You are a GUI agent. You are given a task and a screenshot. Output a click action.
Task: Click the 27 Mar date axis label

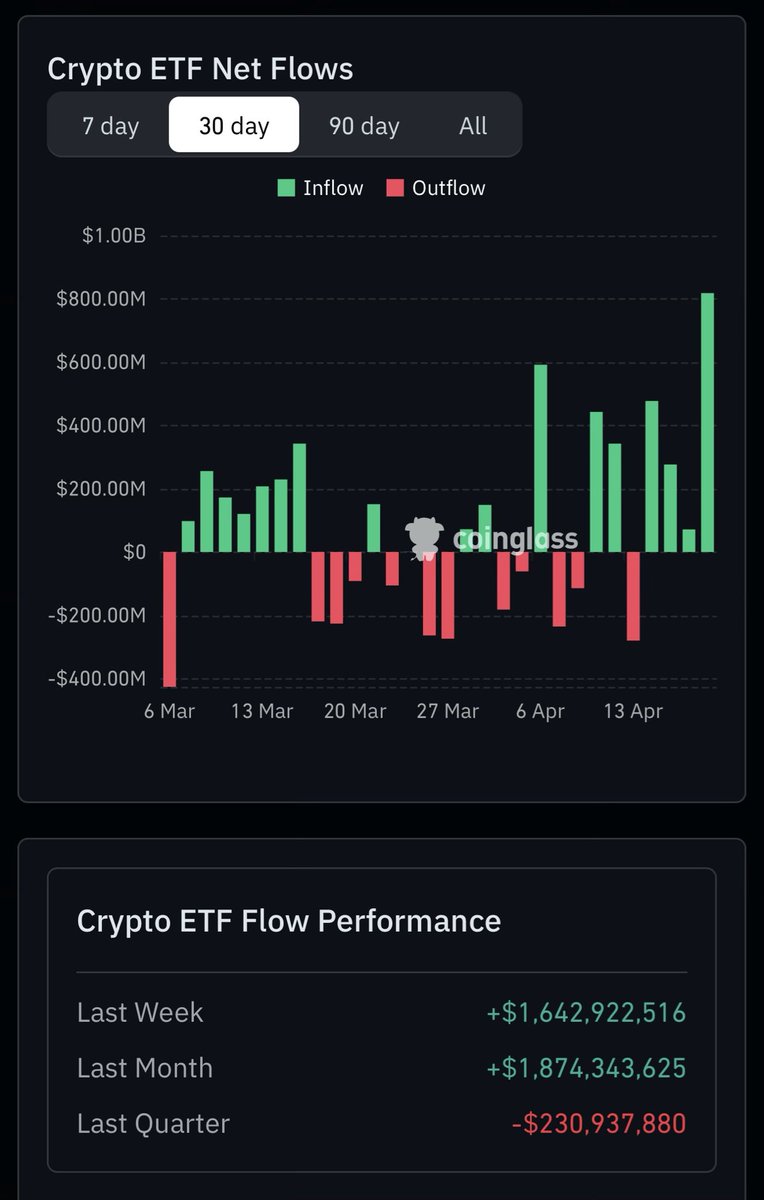click(x=448, y=711)
